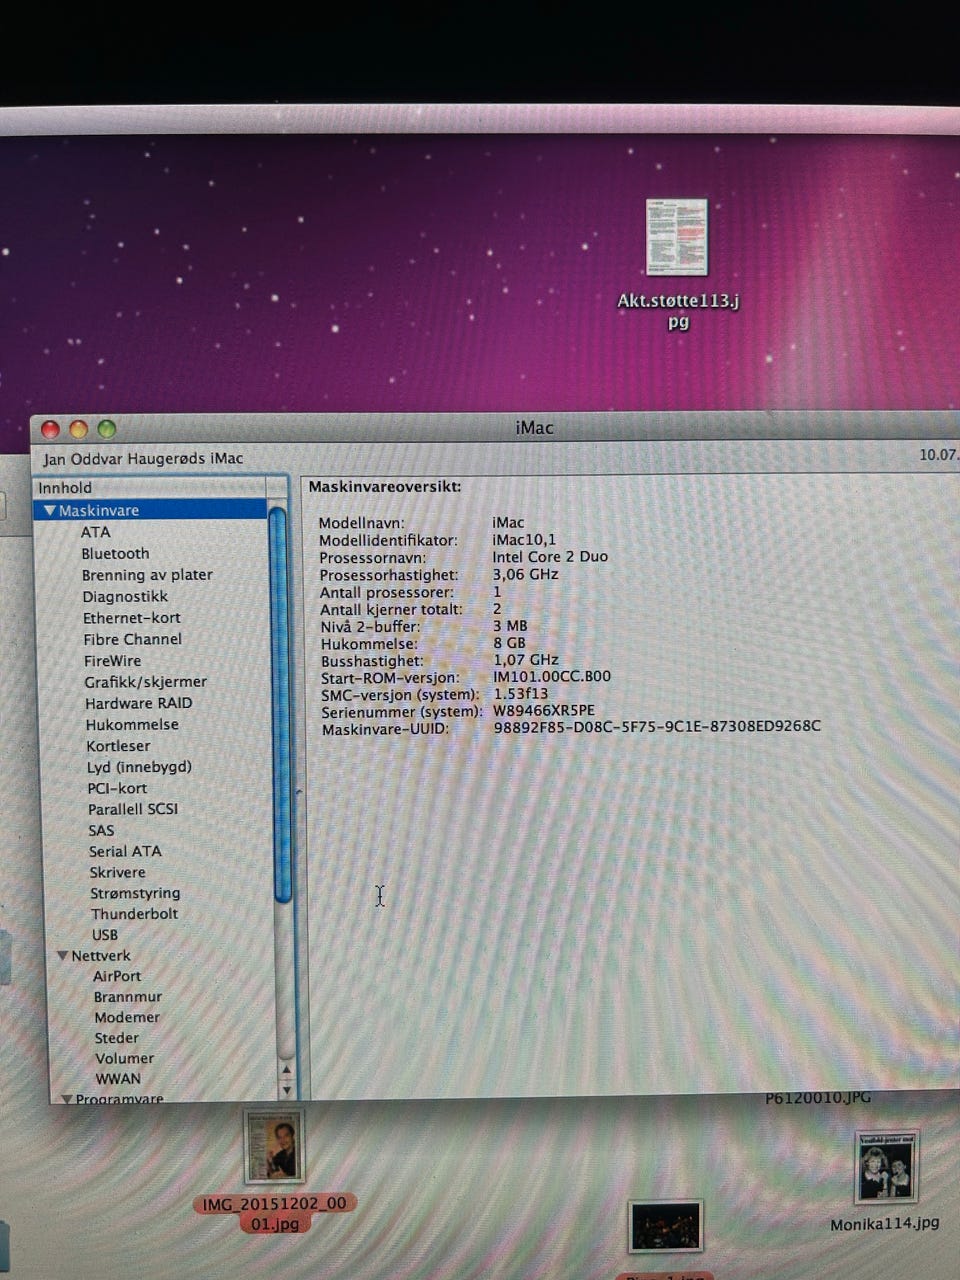
Task: Select Diagnostikk in the list
Action: [125, 596]
